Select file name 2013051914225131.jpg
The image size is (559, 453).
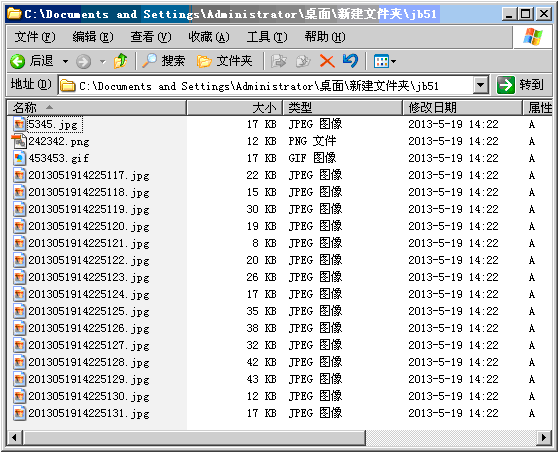(89, 413)
